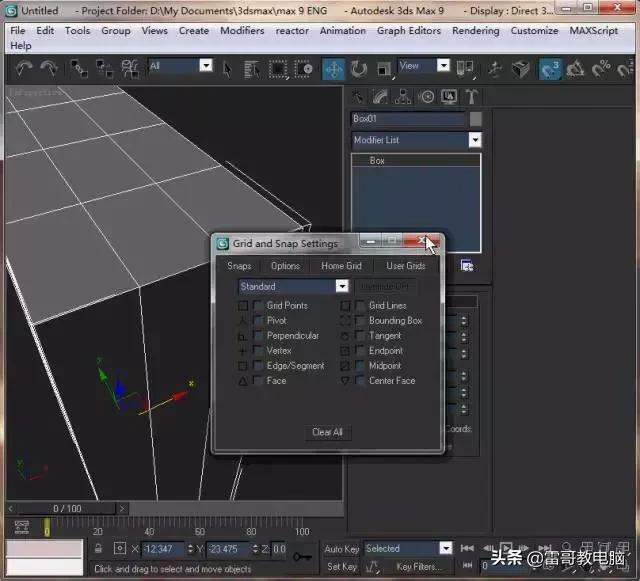This screenshot has height=581, width=640.
Task: Select the Bind to Space Warp tool
Action: [130, 68]
